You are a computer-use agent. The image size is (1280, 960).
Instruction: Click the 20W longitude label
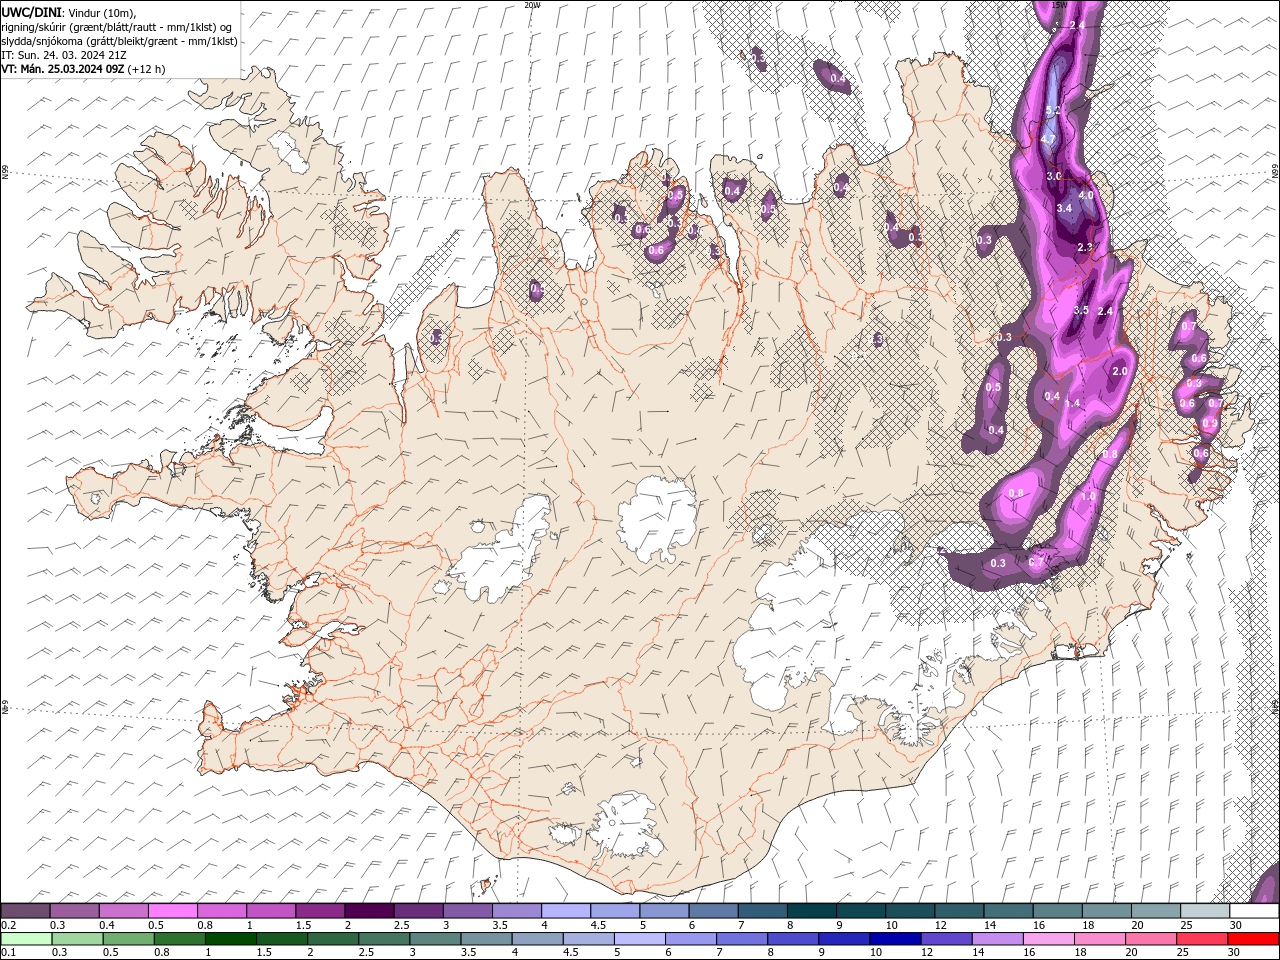532,5
